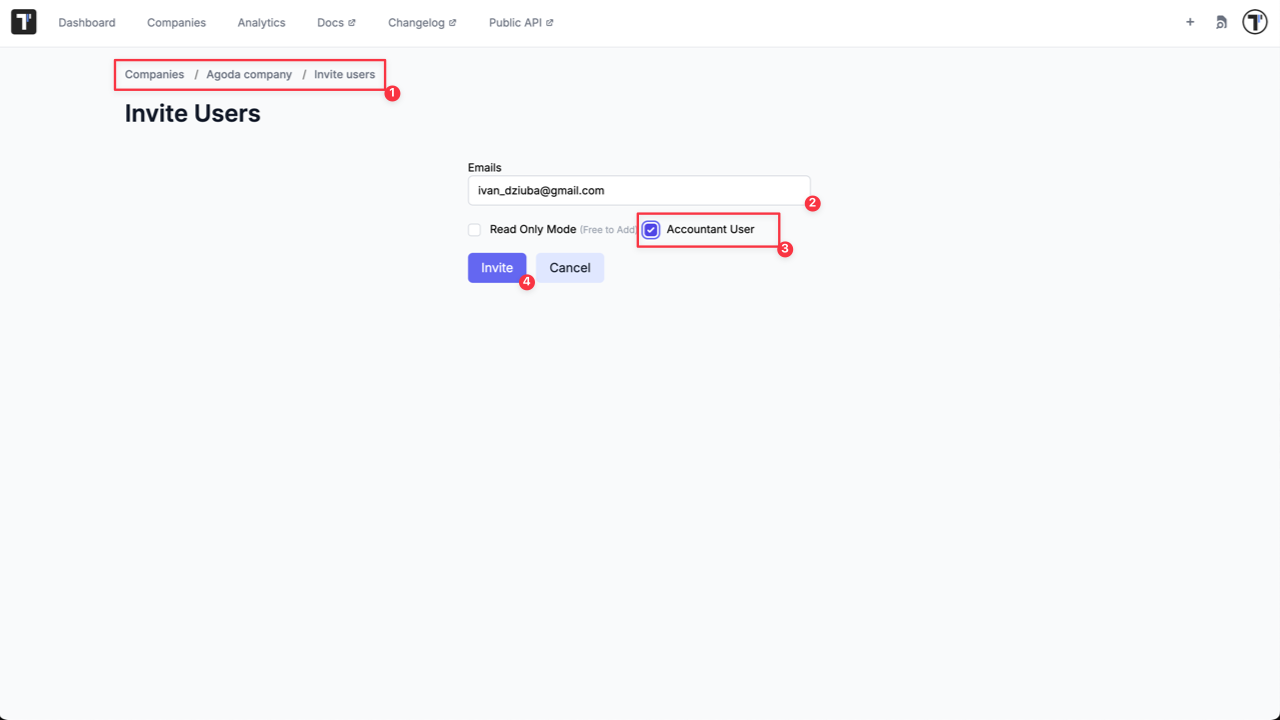Image resolution: width=1280 pixels, height=720 pixels.
Task: Open the Public API documentation
Action: [515, 22]
